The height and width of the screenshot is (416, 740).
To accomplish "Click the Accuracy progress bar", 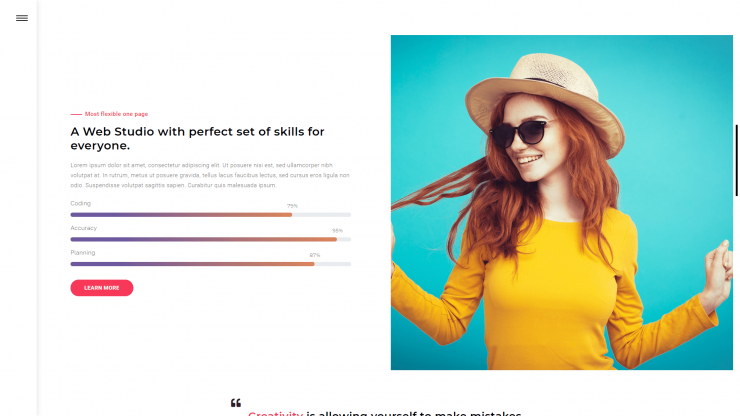I will pos(210,239).
